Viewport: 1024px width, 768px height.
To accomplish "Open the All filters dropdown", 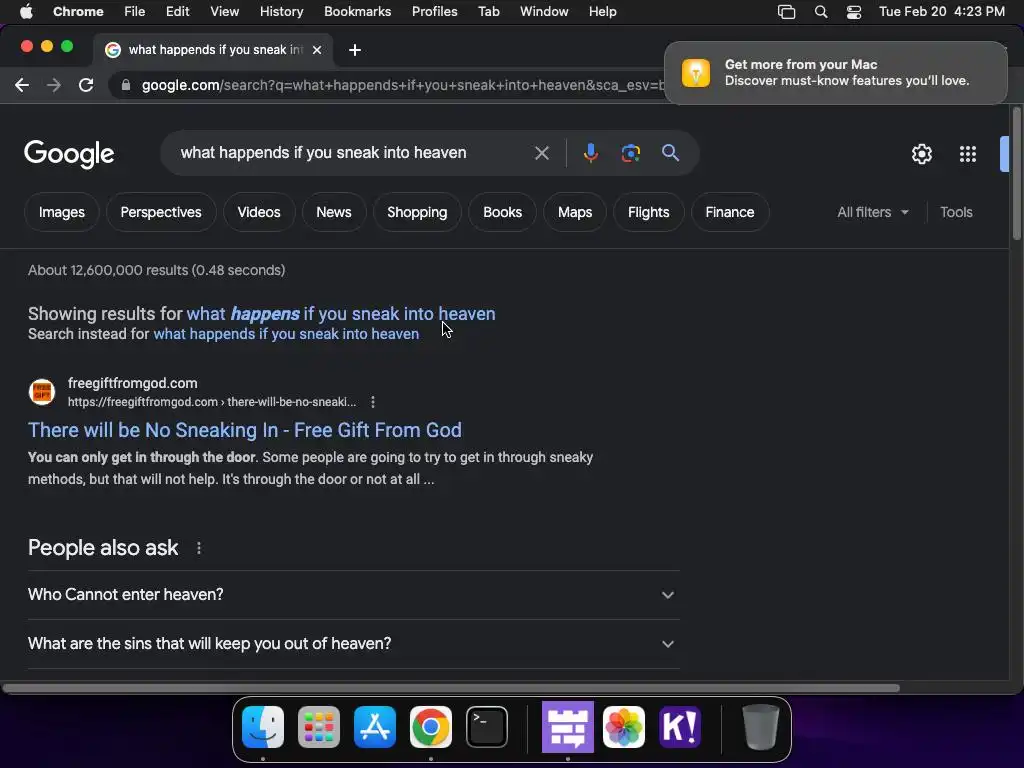I will click(x=872, y=212).
